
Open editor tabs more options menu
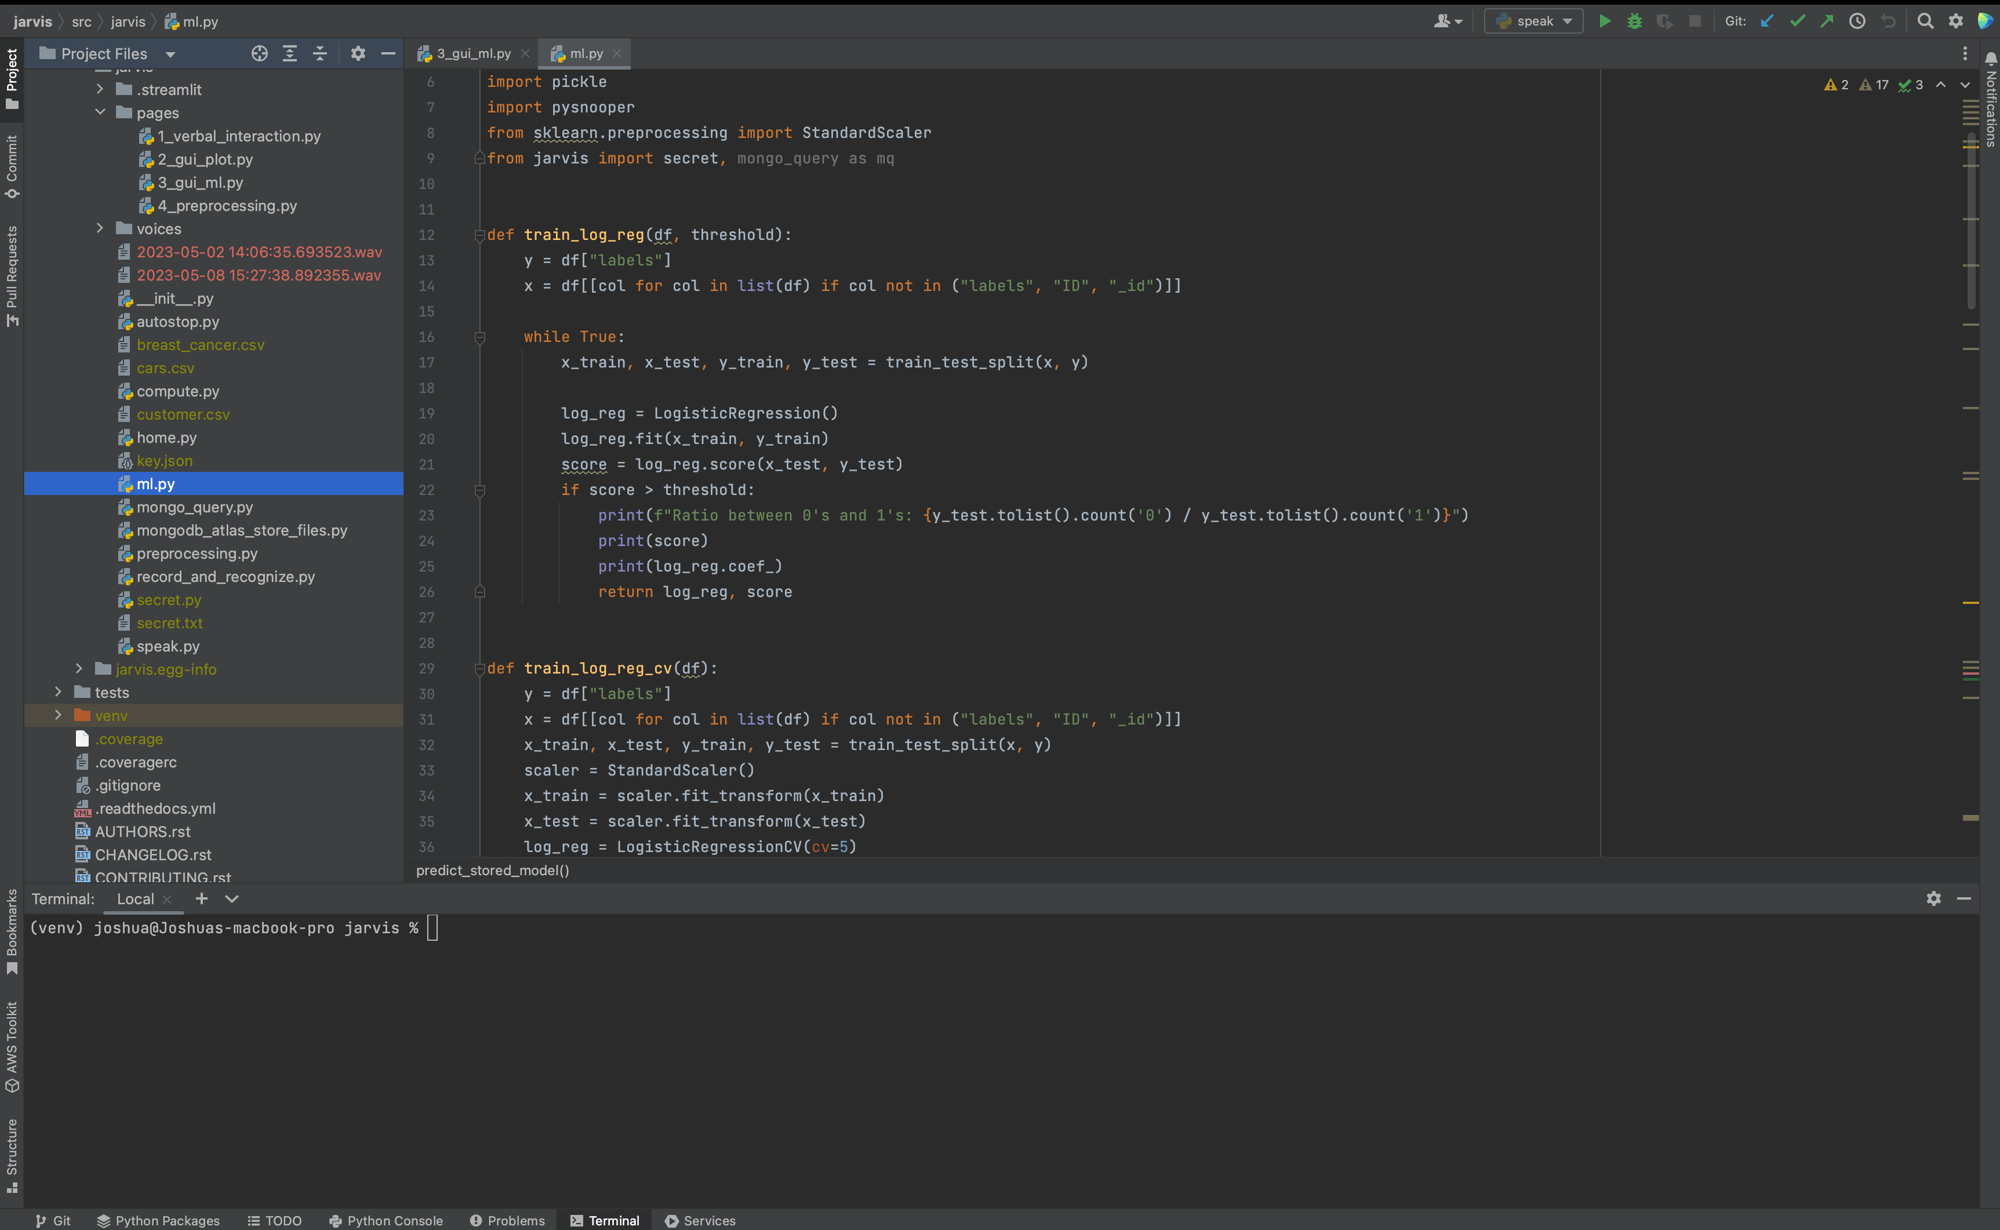point(1965,54)
